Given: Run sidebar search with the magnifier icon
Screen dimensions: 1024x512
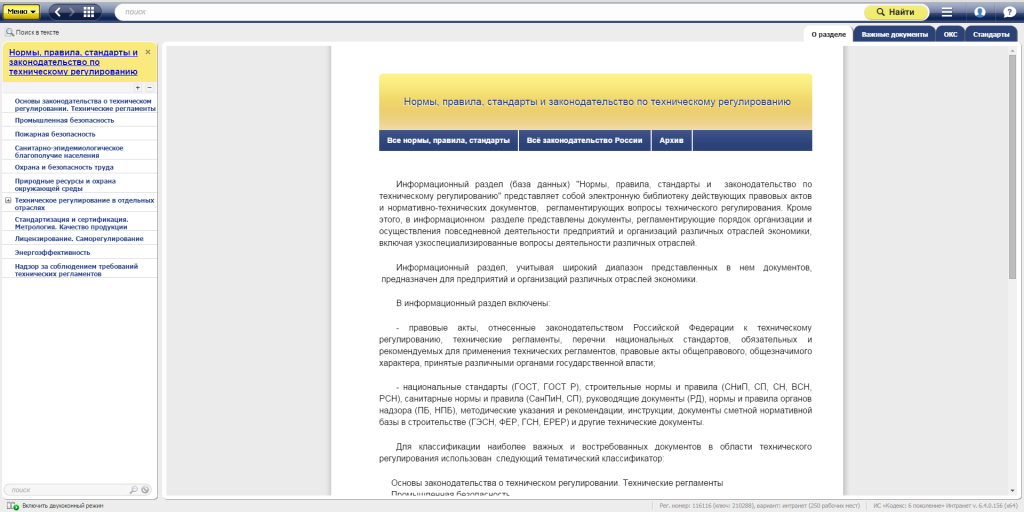Looking at the screenshot, I should pyautogui.click(x=133, y=490).
